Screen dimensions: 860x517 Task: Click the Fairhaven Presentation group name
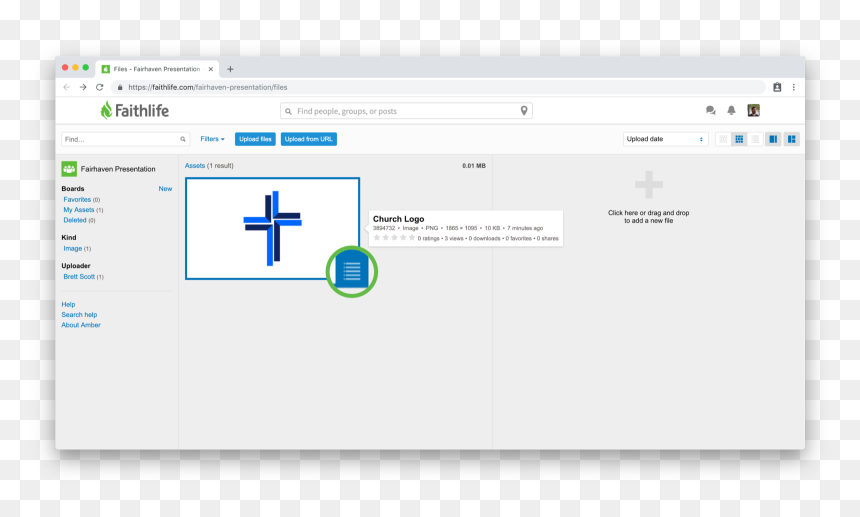pyautogui.click(x=118, y=169)
